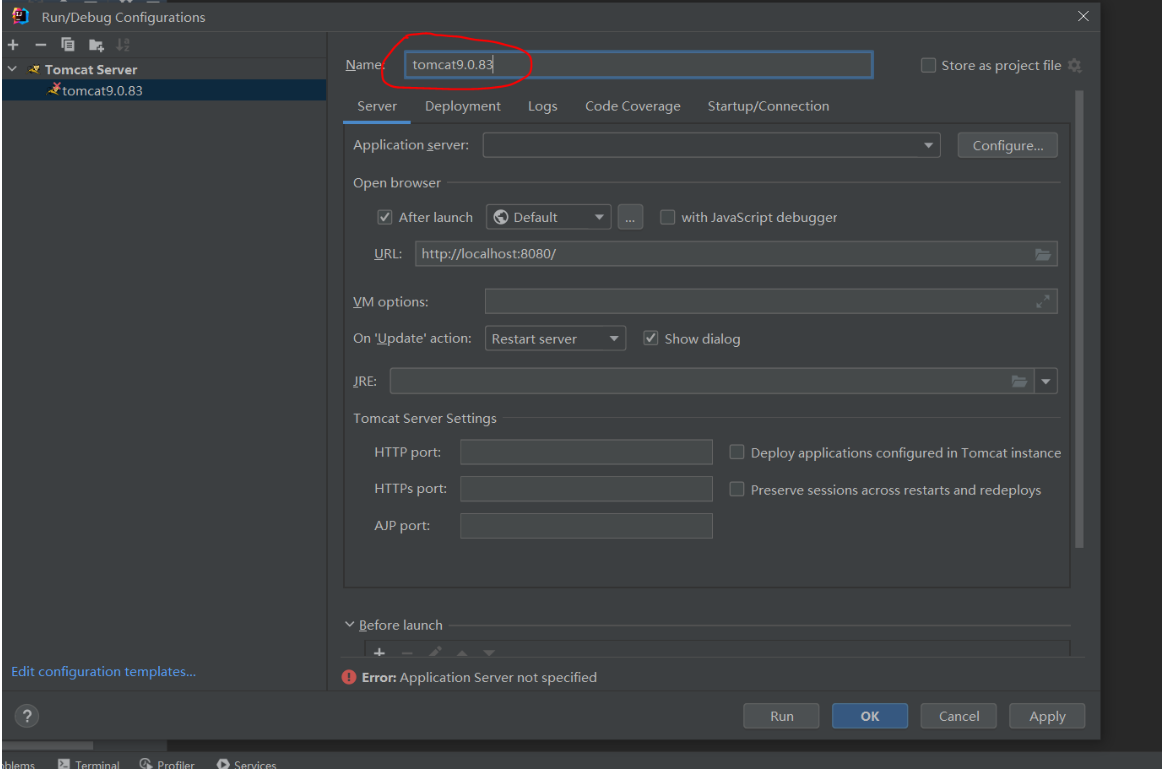This screenshot has width=1174, height=775.
Task: Select the Tomcat Server tree label
Action: click(91, 70)
